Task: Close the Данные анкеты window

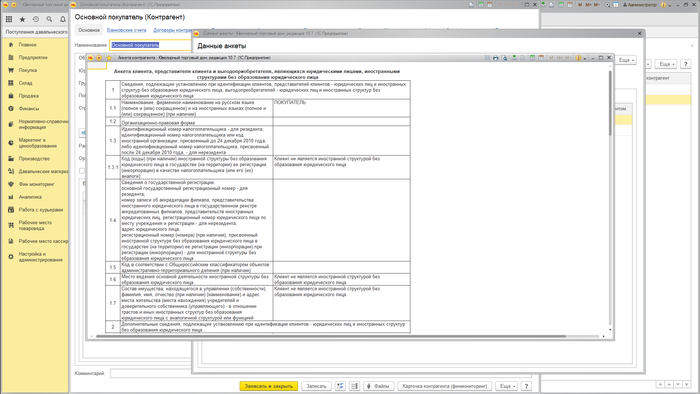Action: point(639,33)
